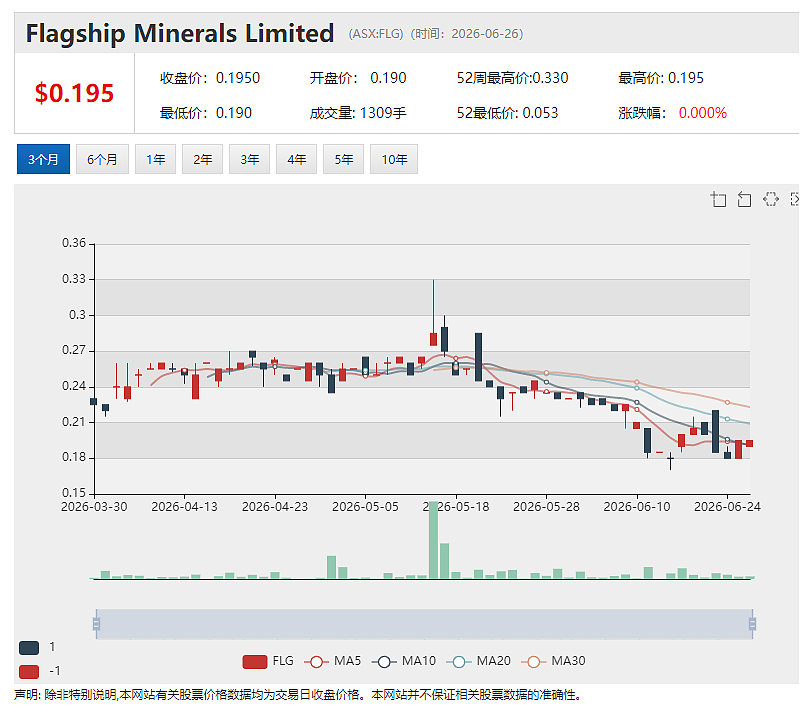
Task: Click the 声明 disclaimer text below chart
Action: coord(297,695)
